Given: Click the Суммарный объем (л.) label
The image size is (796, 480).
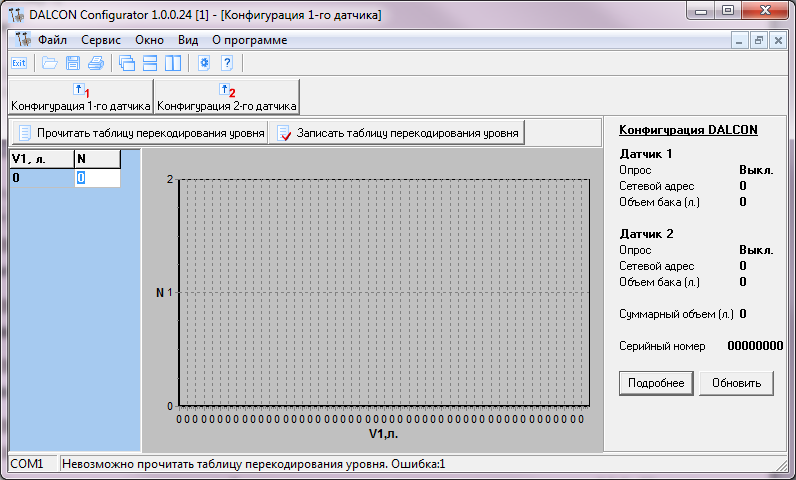Looking at the screenshot, I should point(676,314).
